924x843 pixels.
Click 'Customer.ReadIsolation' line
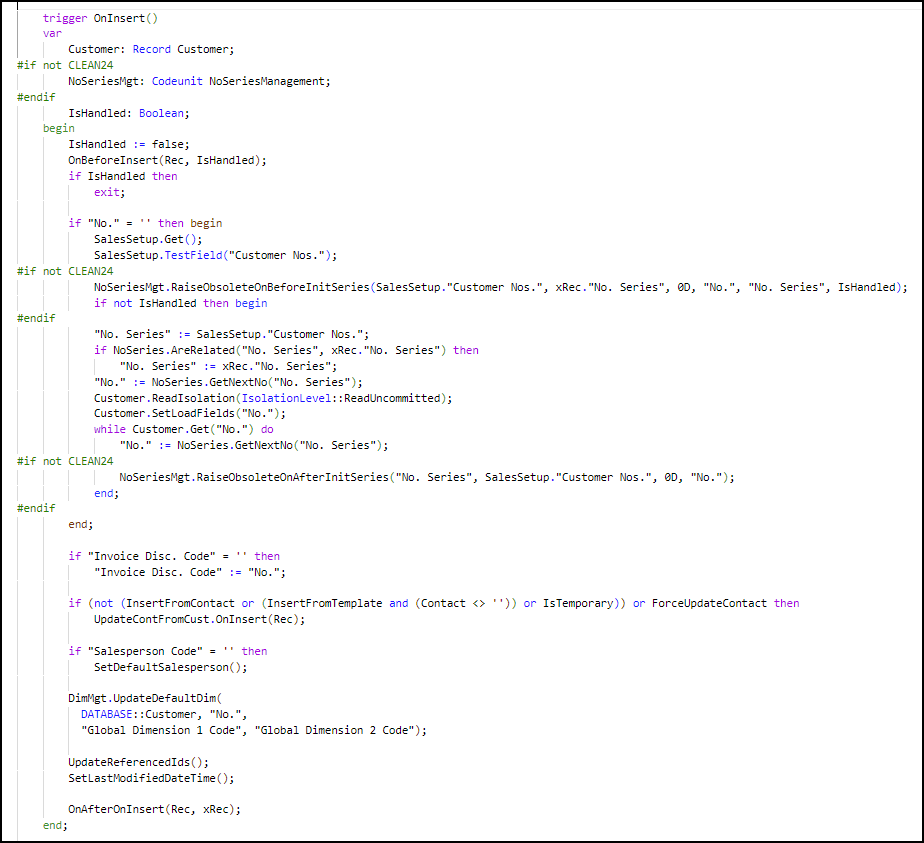(x=273, y=398)
